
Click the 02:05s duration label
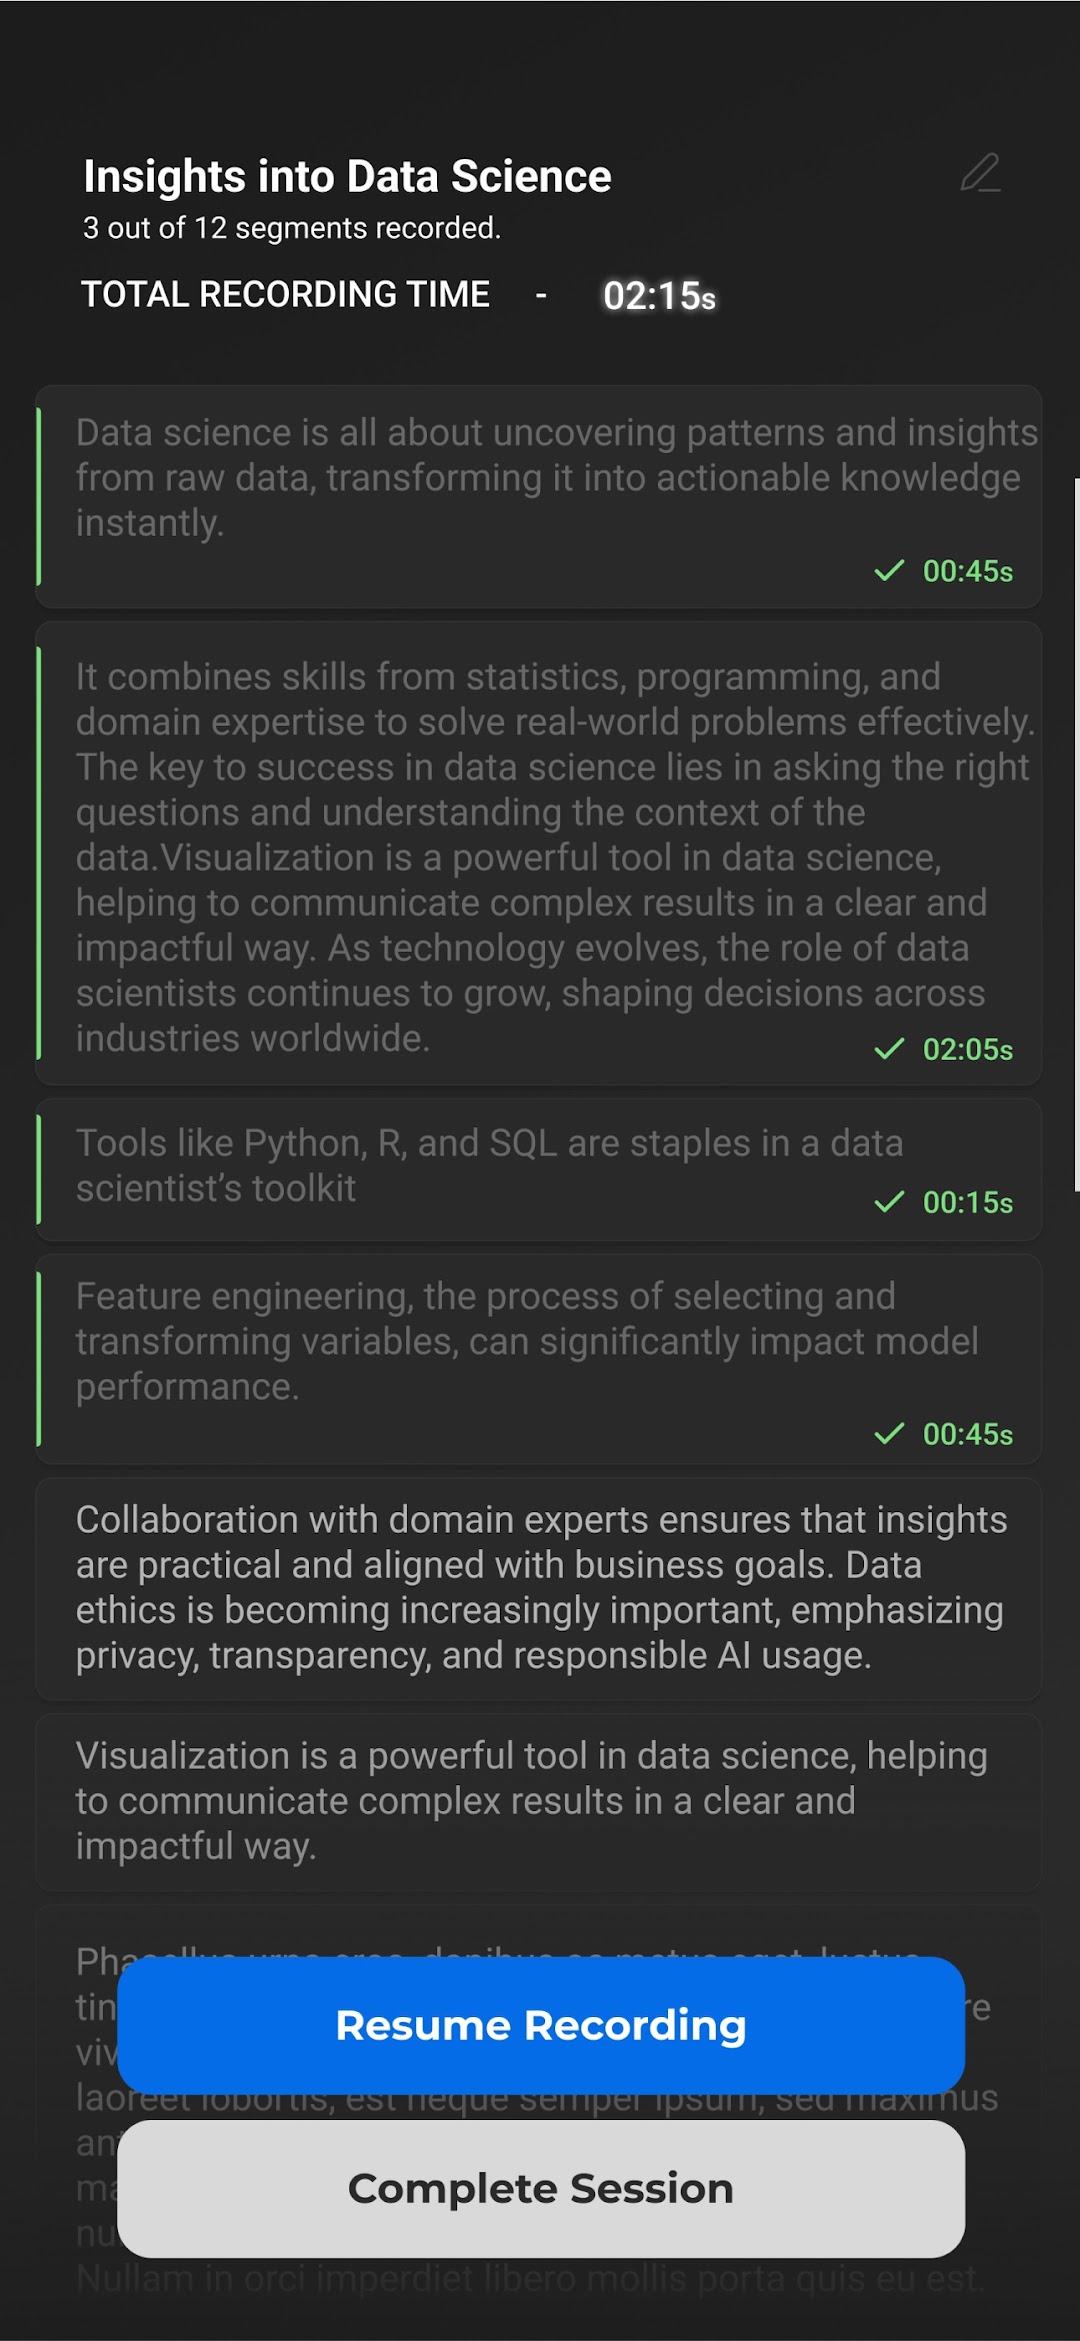coord(967,1049)
